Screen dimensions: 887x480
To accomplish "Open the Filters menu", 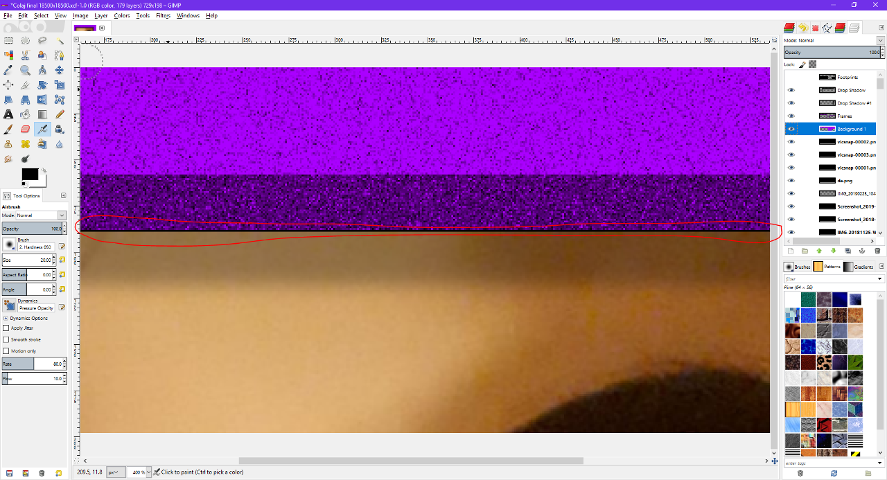I will tap(163, 16).
